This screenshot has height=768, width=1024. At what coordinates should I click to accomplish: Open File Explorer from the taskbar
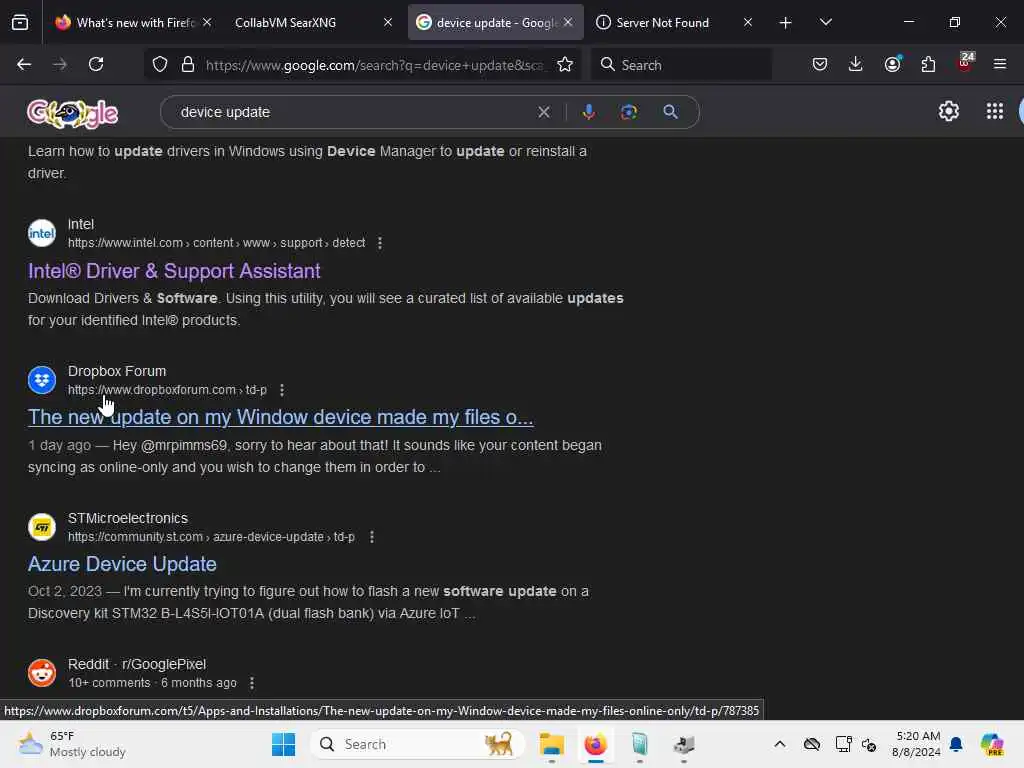pos(552,744)
